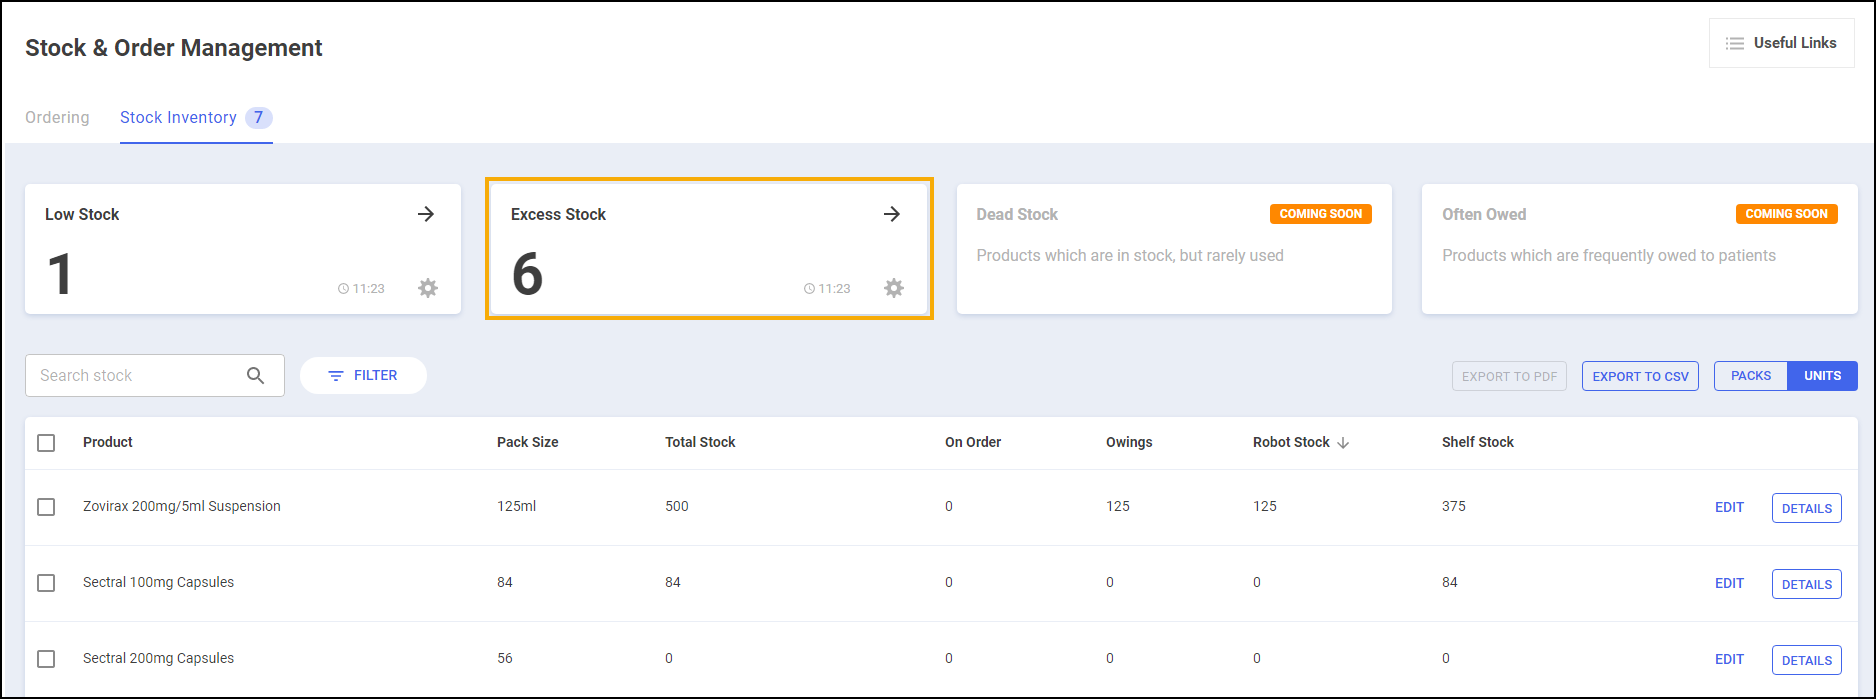This screenshot has height=699, width=1876.
Task: Click the search magnifier icon
Action: [256, 375]
